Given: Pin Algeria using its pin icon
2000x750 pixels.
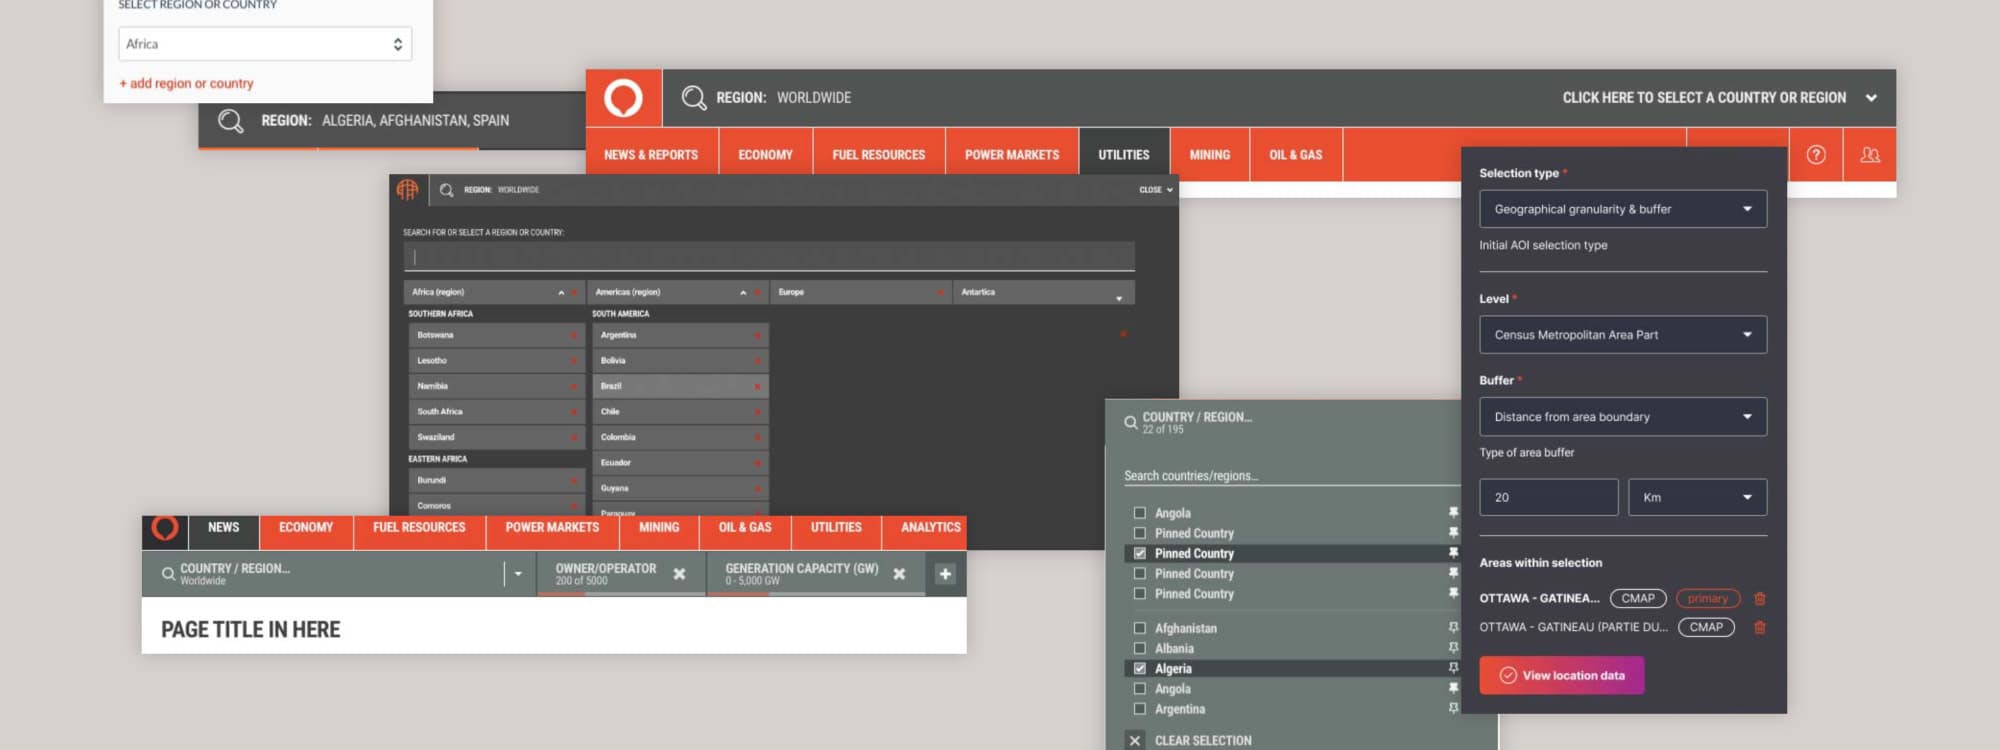Looking at the screenshot, I should pyautogui.click(x=1453, y=669).
